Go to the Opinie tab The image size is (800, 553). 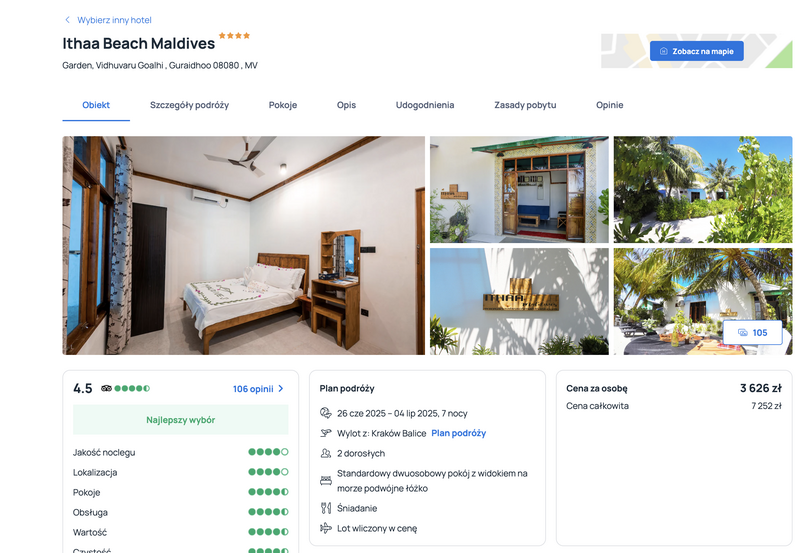pyautogui.click(x=610, y=105)
